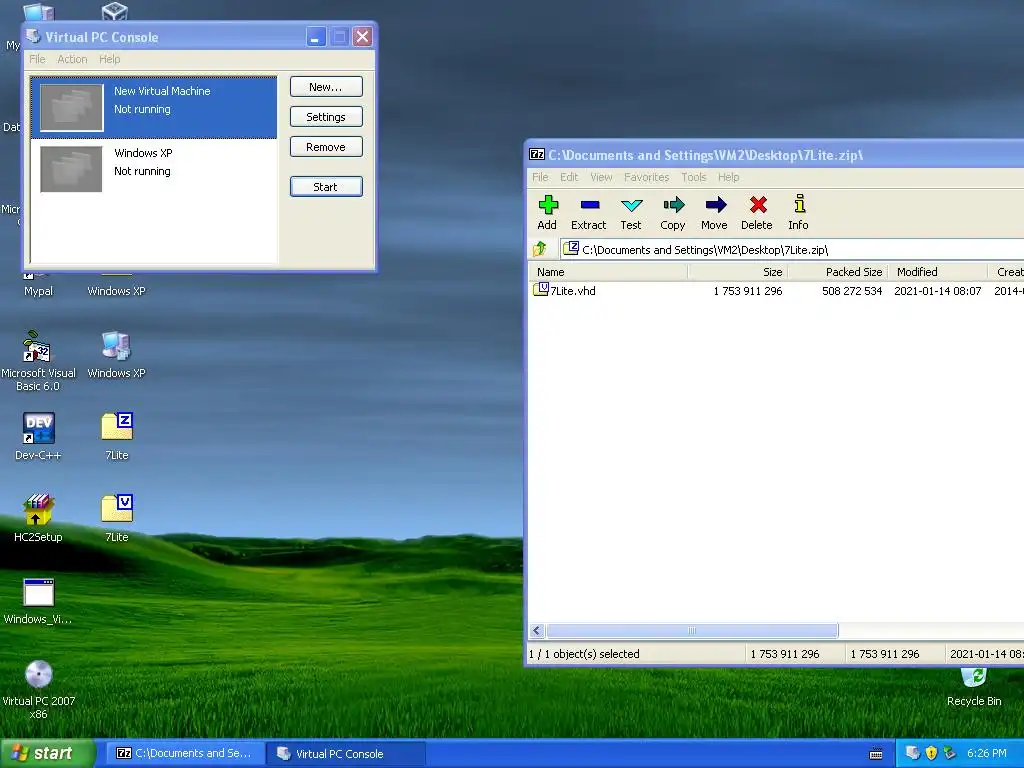Open the 7-Zip Tools menu
The height and width of the screenshot is (768, 1024).
tap(694, 177)
